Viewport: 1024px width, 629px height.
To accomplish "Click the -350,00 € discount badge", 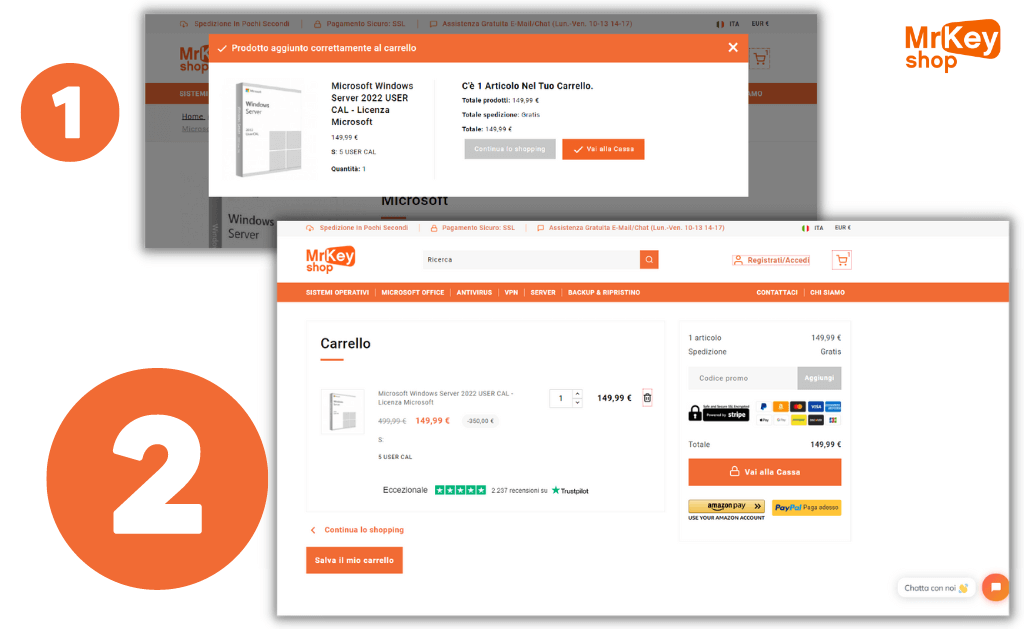I will (480, 421).
